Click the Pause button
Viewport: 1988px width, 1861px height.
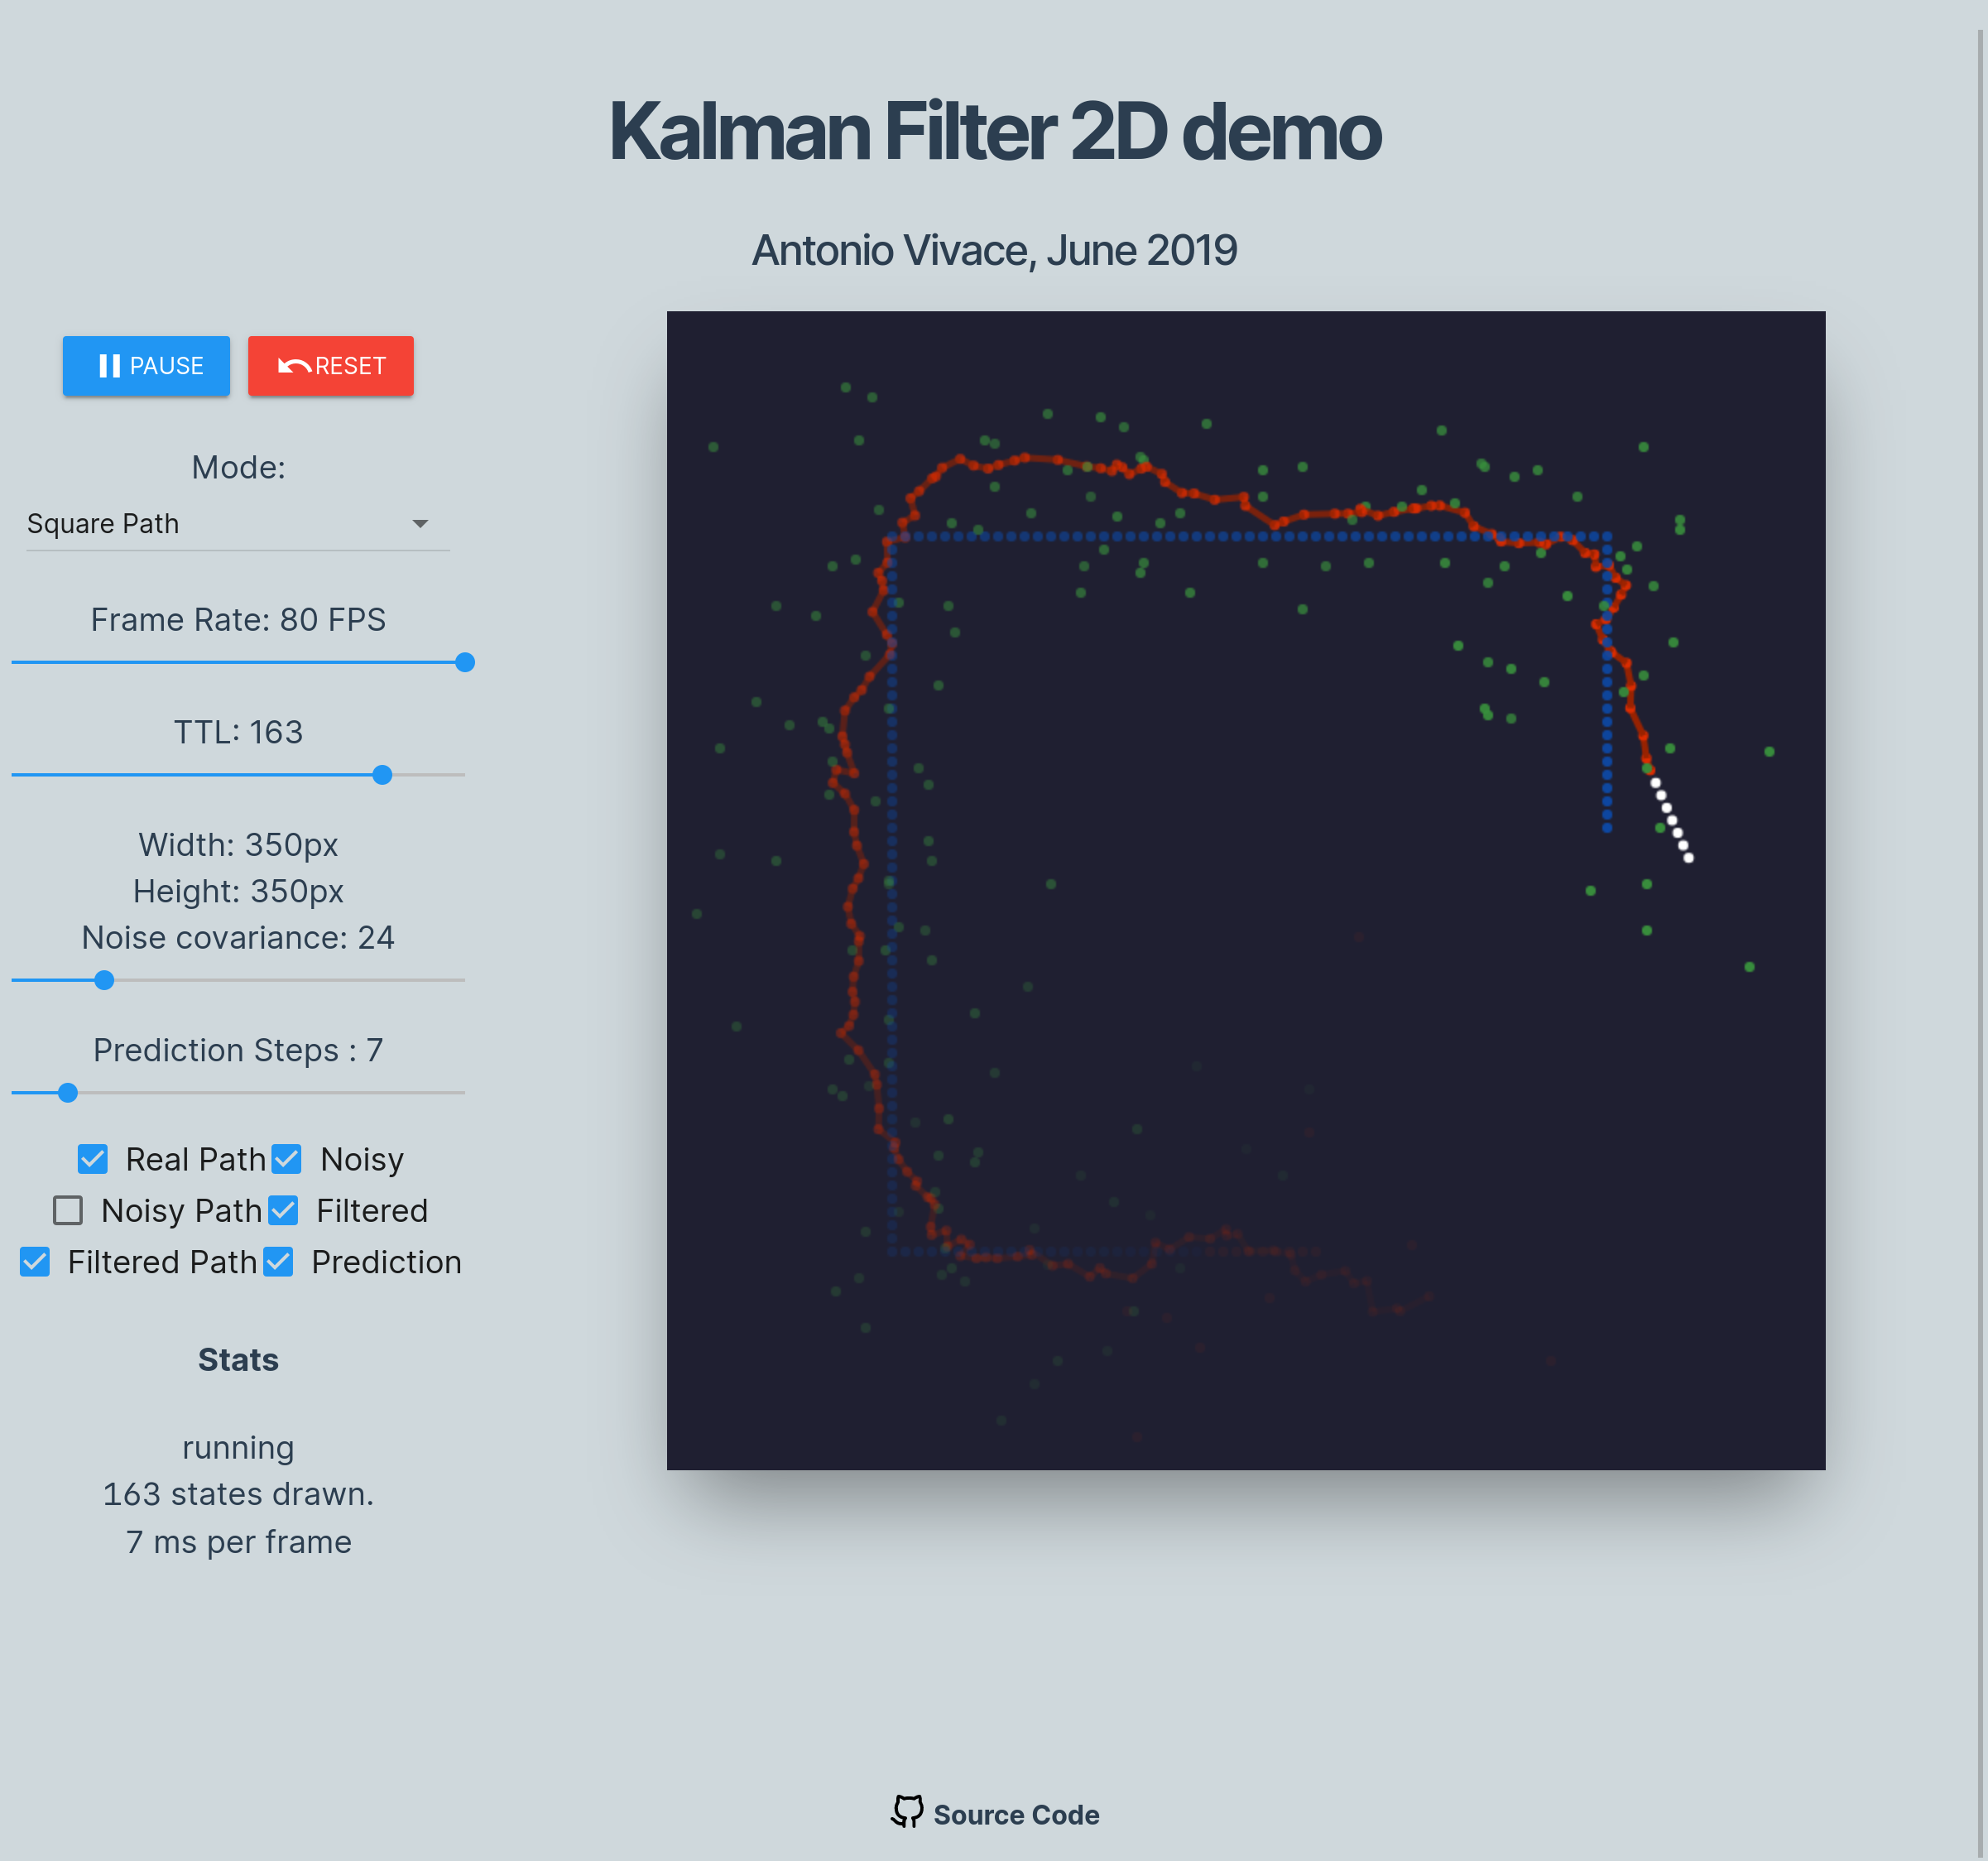(x=146, y=366)
